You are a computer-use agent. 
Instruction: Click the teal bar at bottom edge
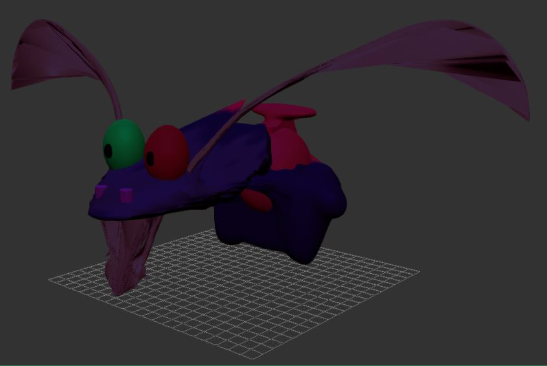point(274,365)
